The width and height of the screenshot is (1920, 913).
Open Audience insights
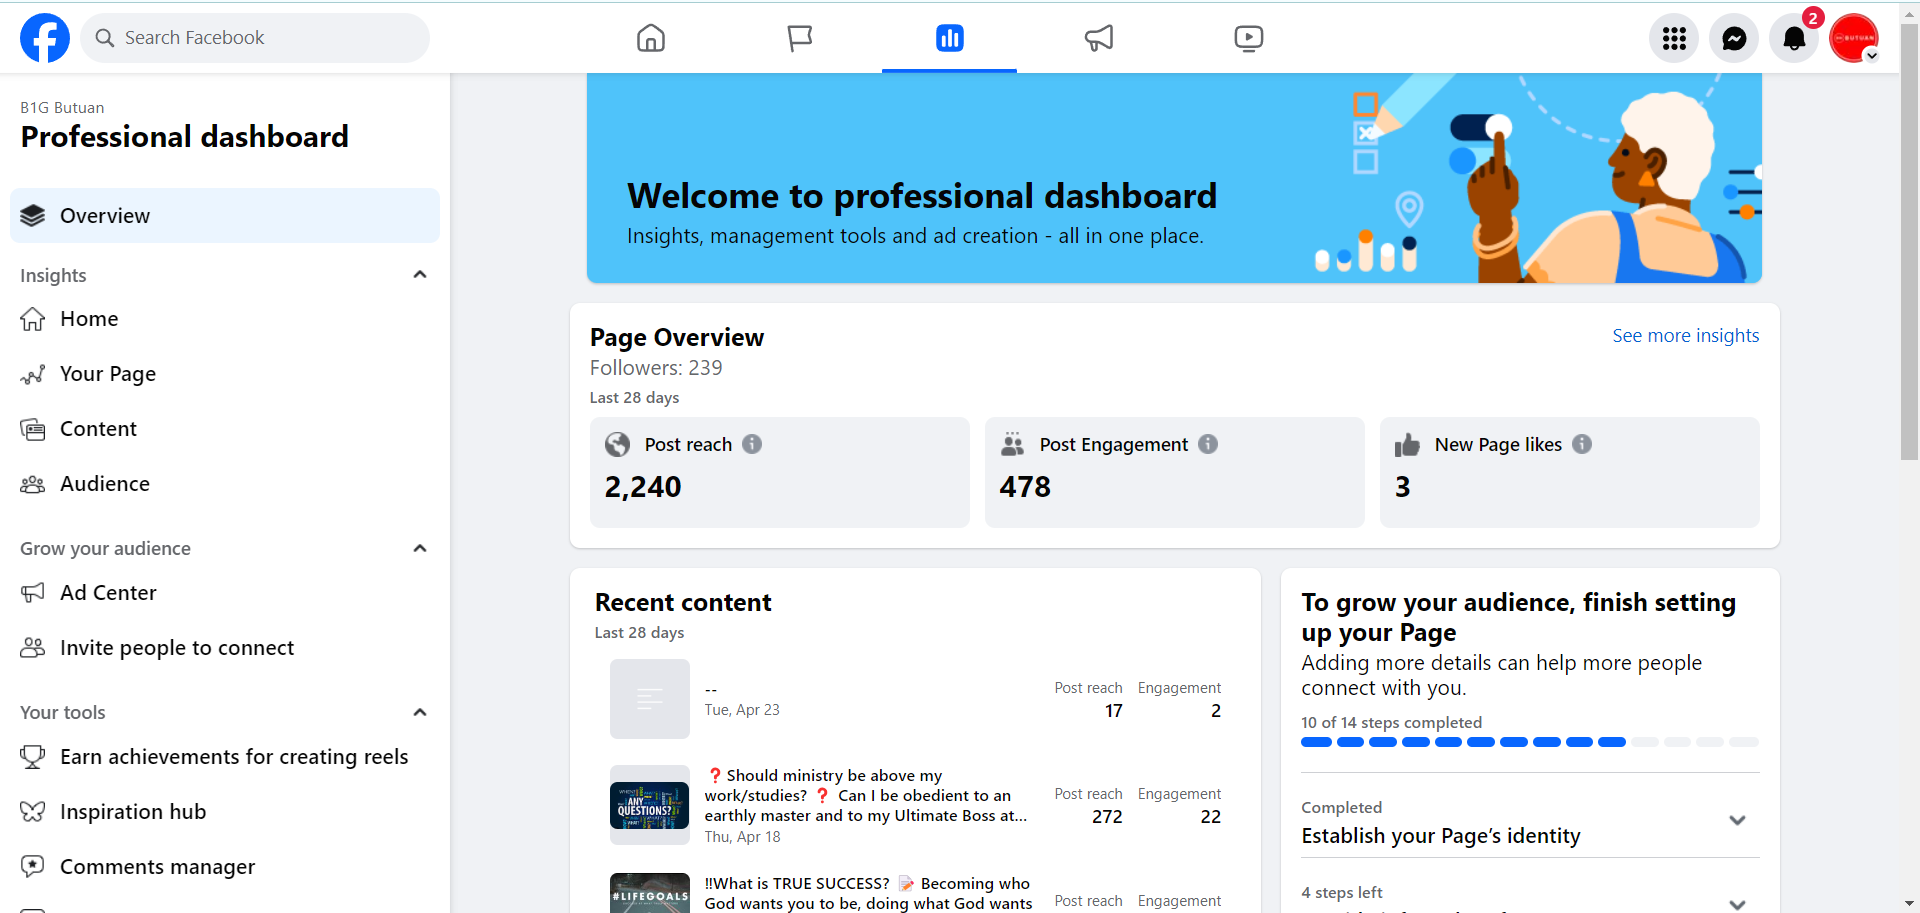225,484
